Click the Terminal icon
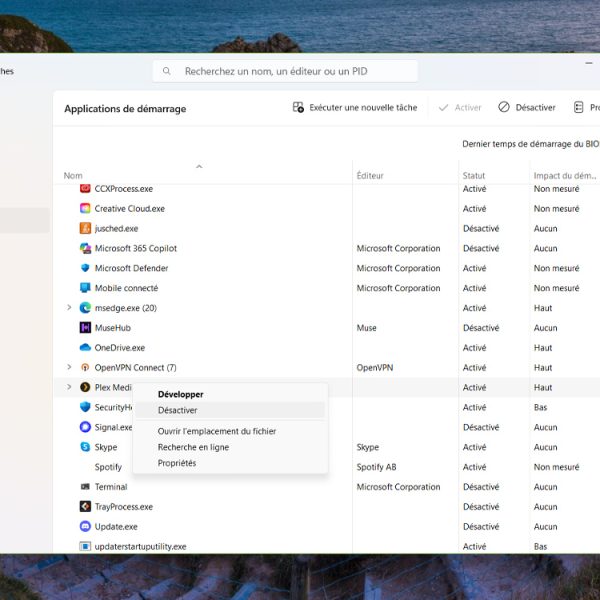 click(x=85, y=487)
